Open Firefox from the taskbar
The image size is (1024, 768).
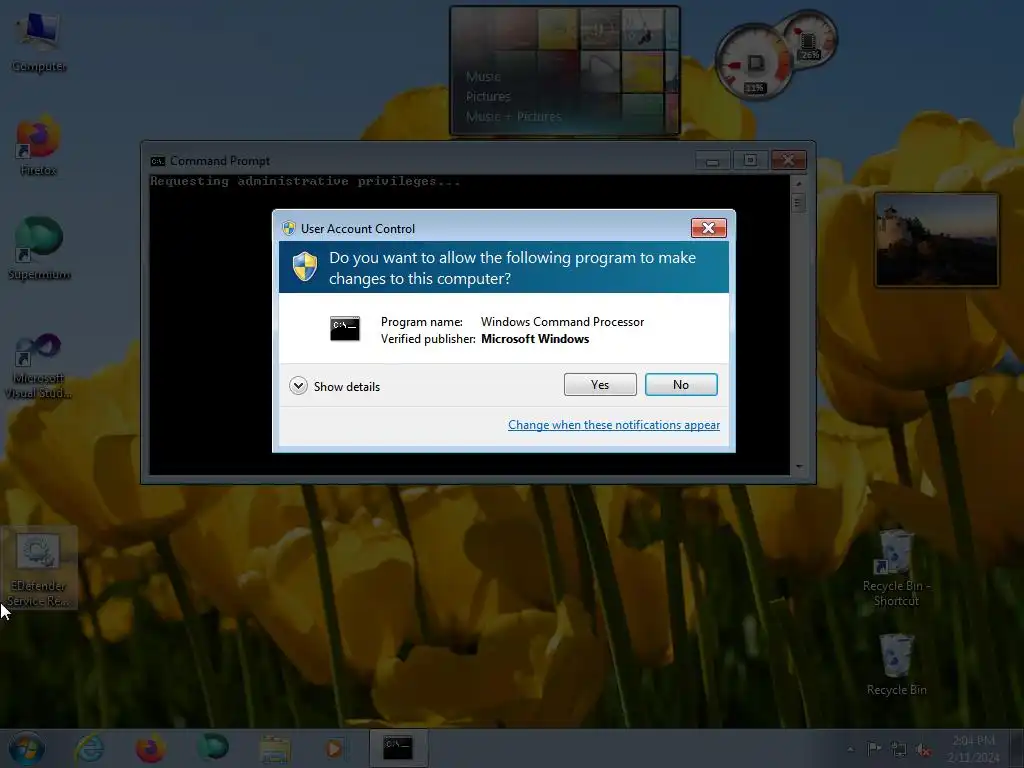point(150,748)
